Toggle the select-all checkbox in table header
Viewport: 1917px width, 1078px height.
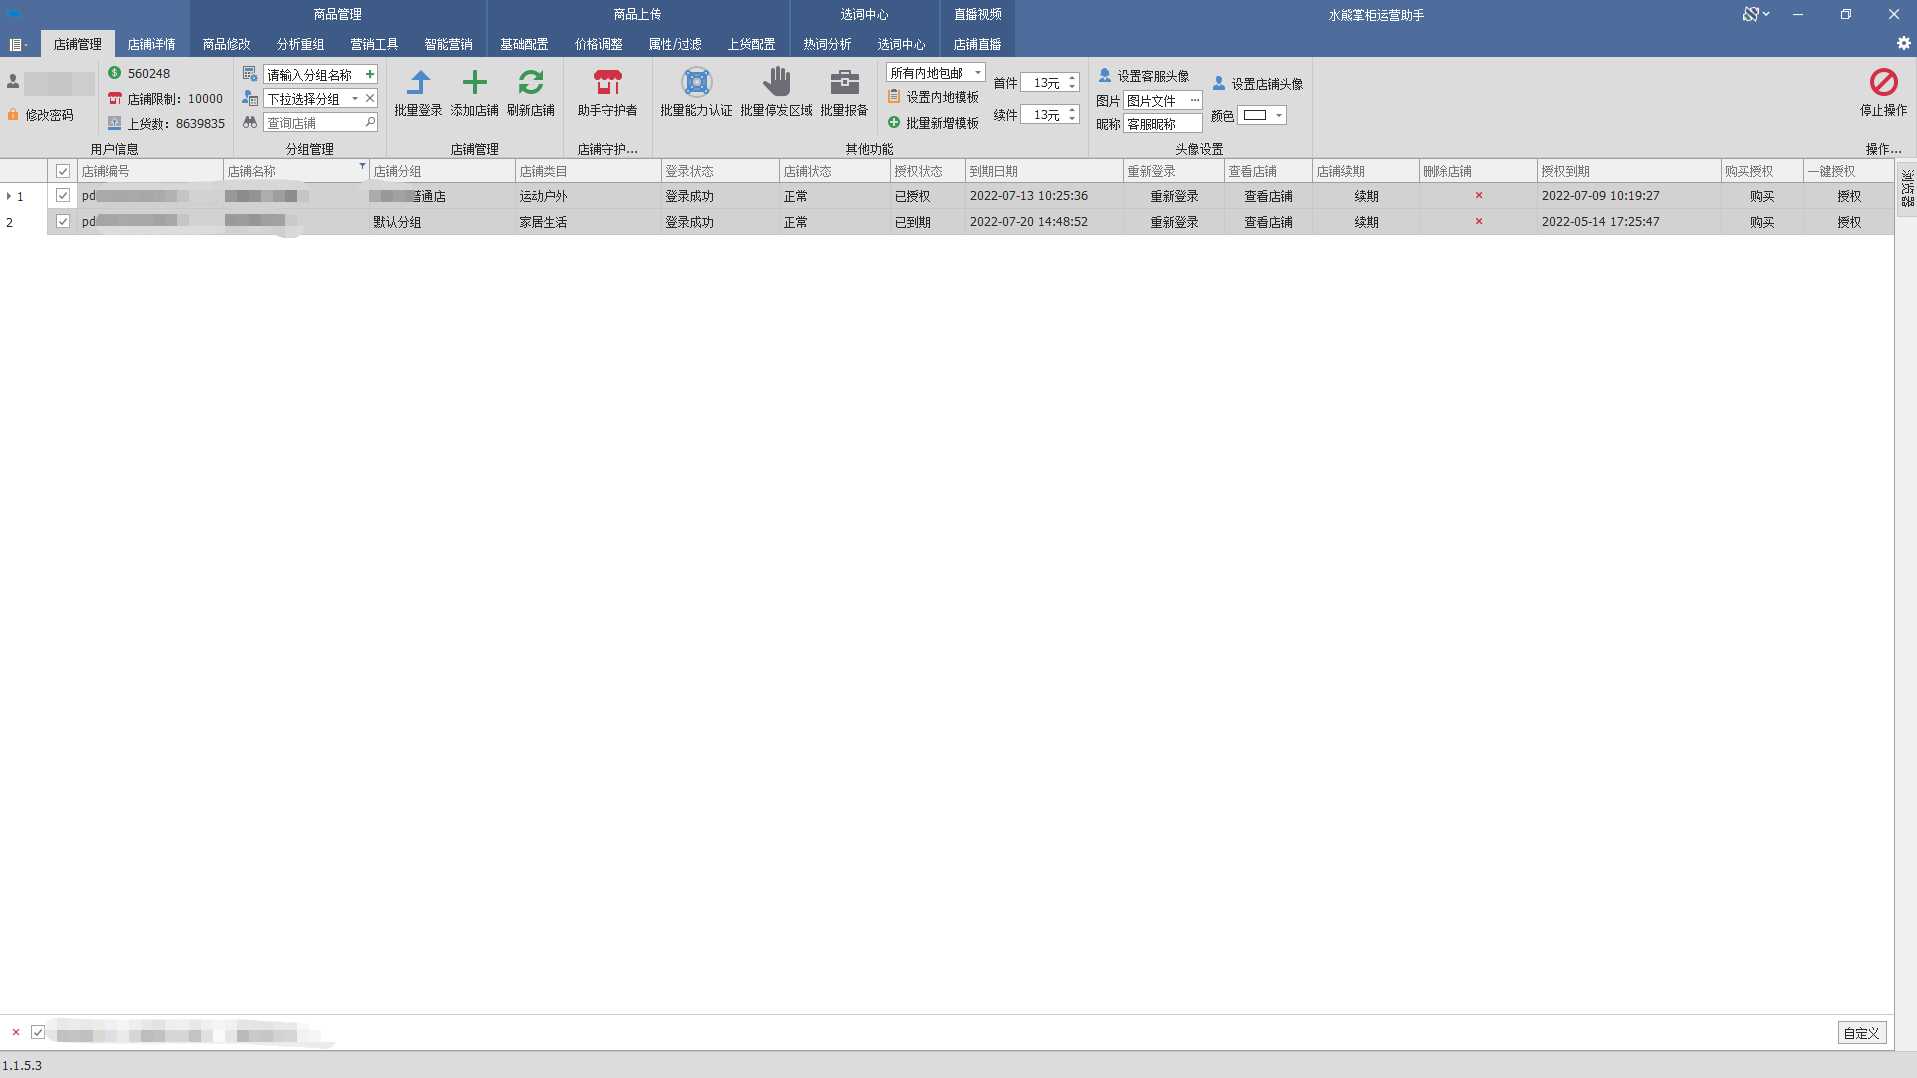tap(63, 171)
